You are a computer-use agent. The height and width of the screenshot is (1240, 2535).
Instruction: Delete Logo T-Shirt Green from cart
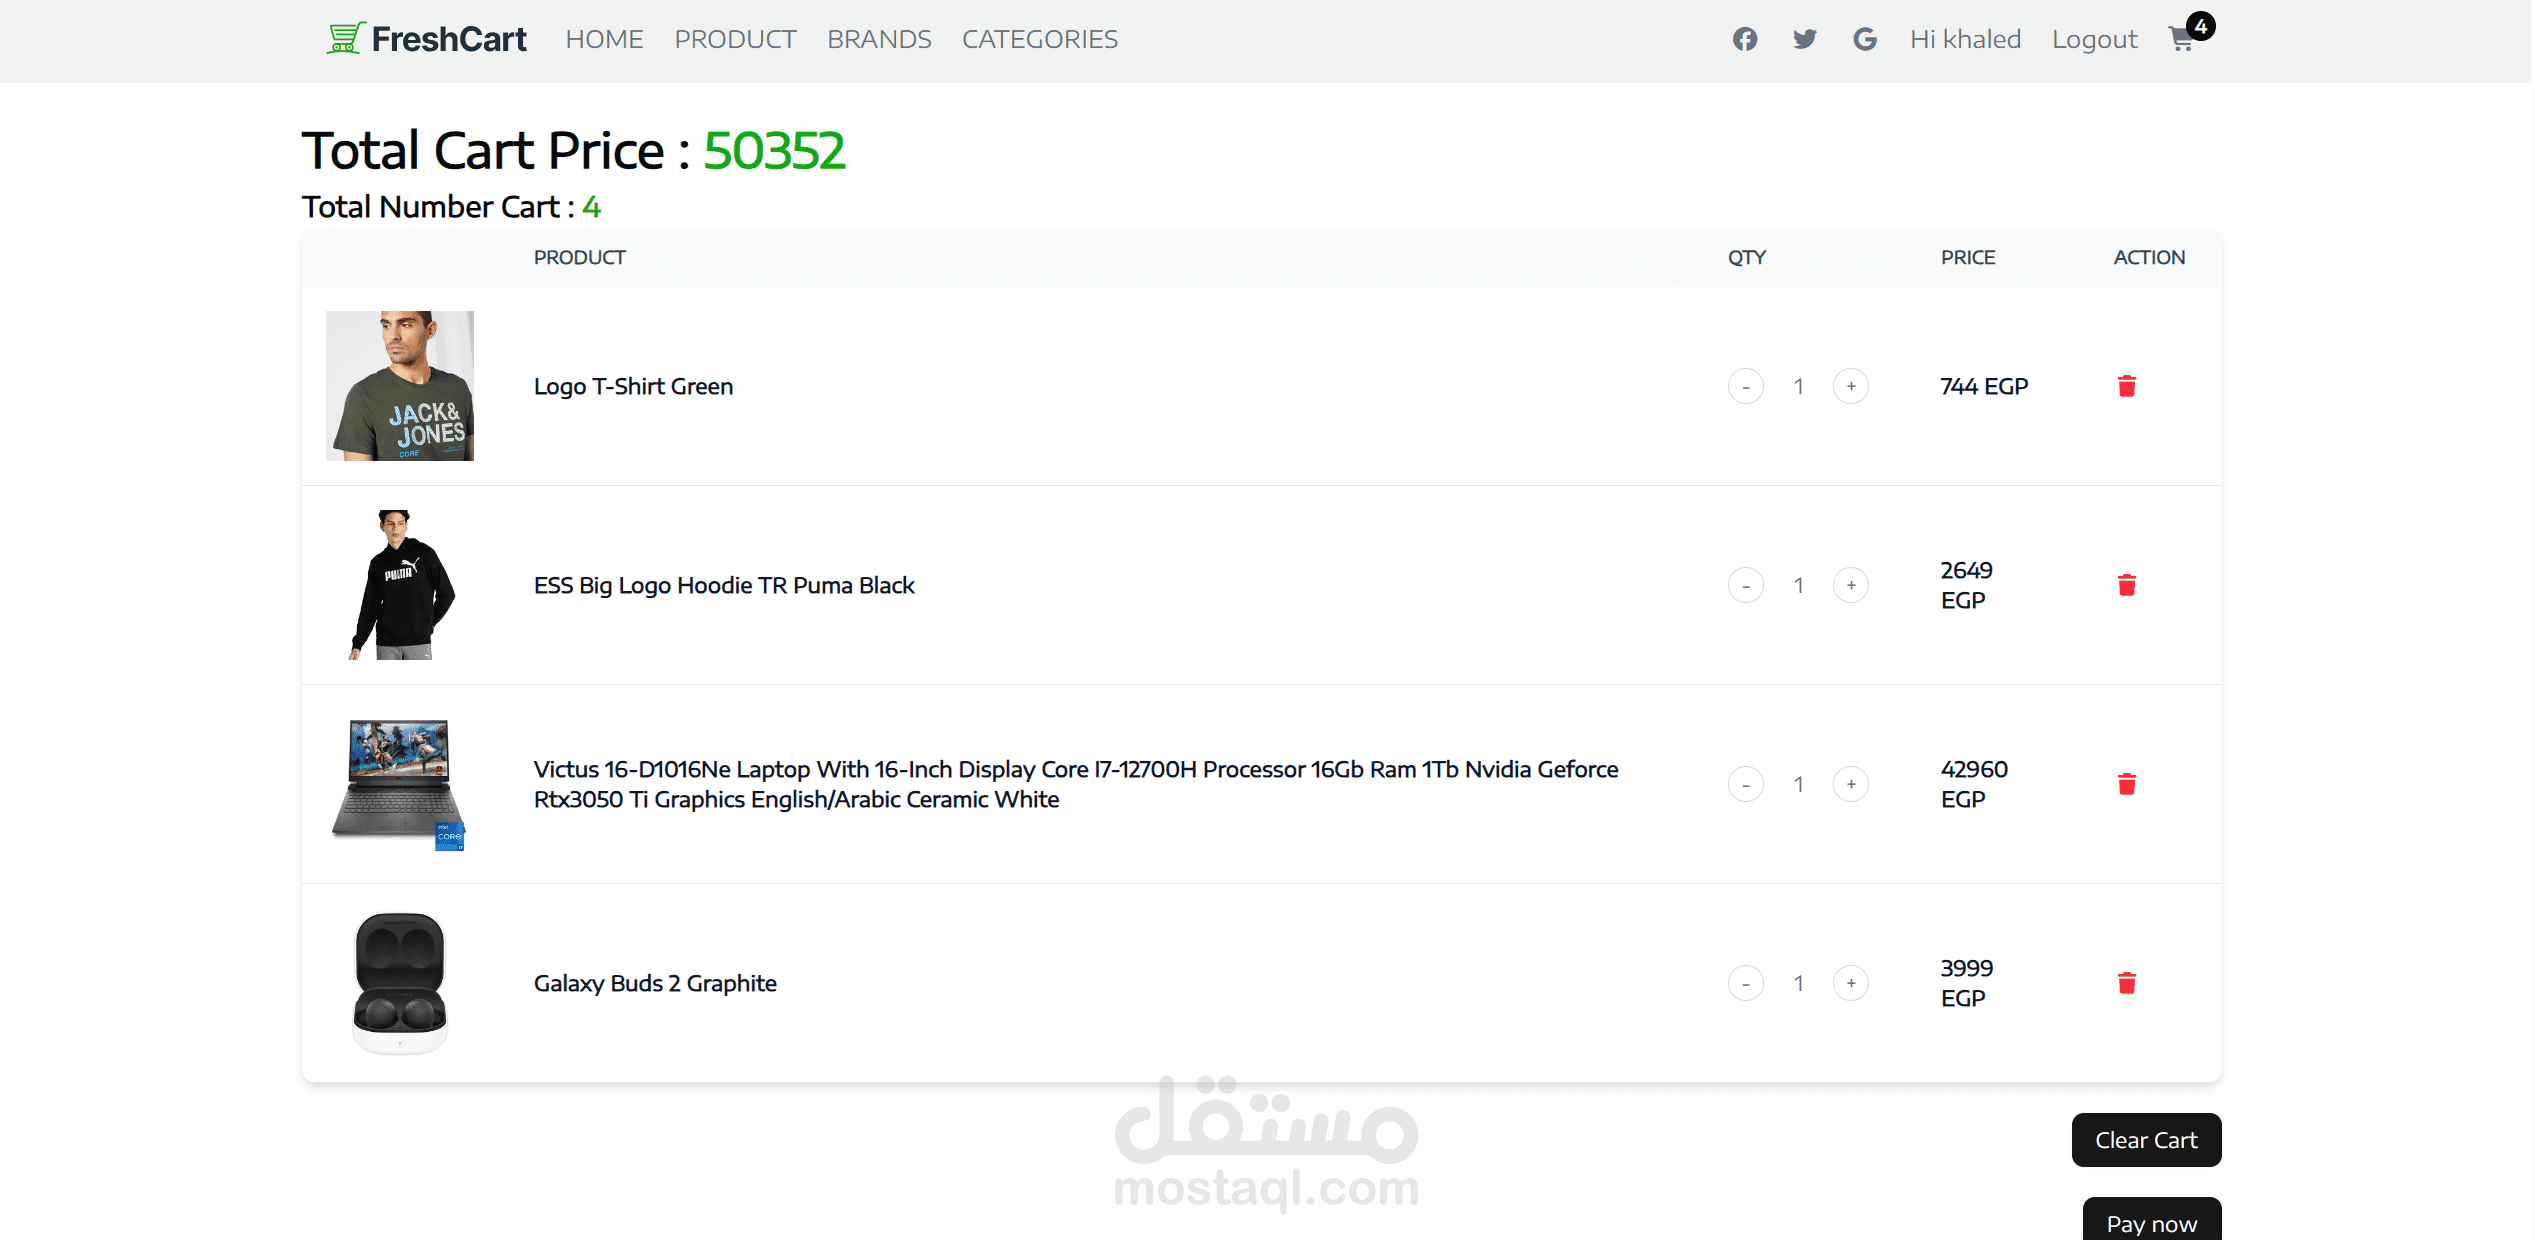tap(2127, 386)
